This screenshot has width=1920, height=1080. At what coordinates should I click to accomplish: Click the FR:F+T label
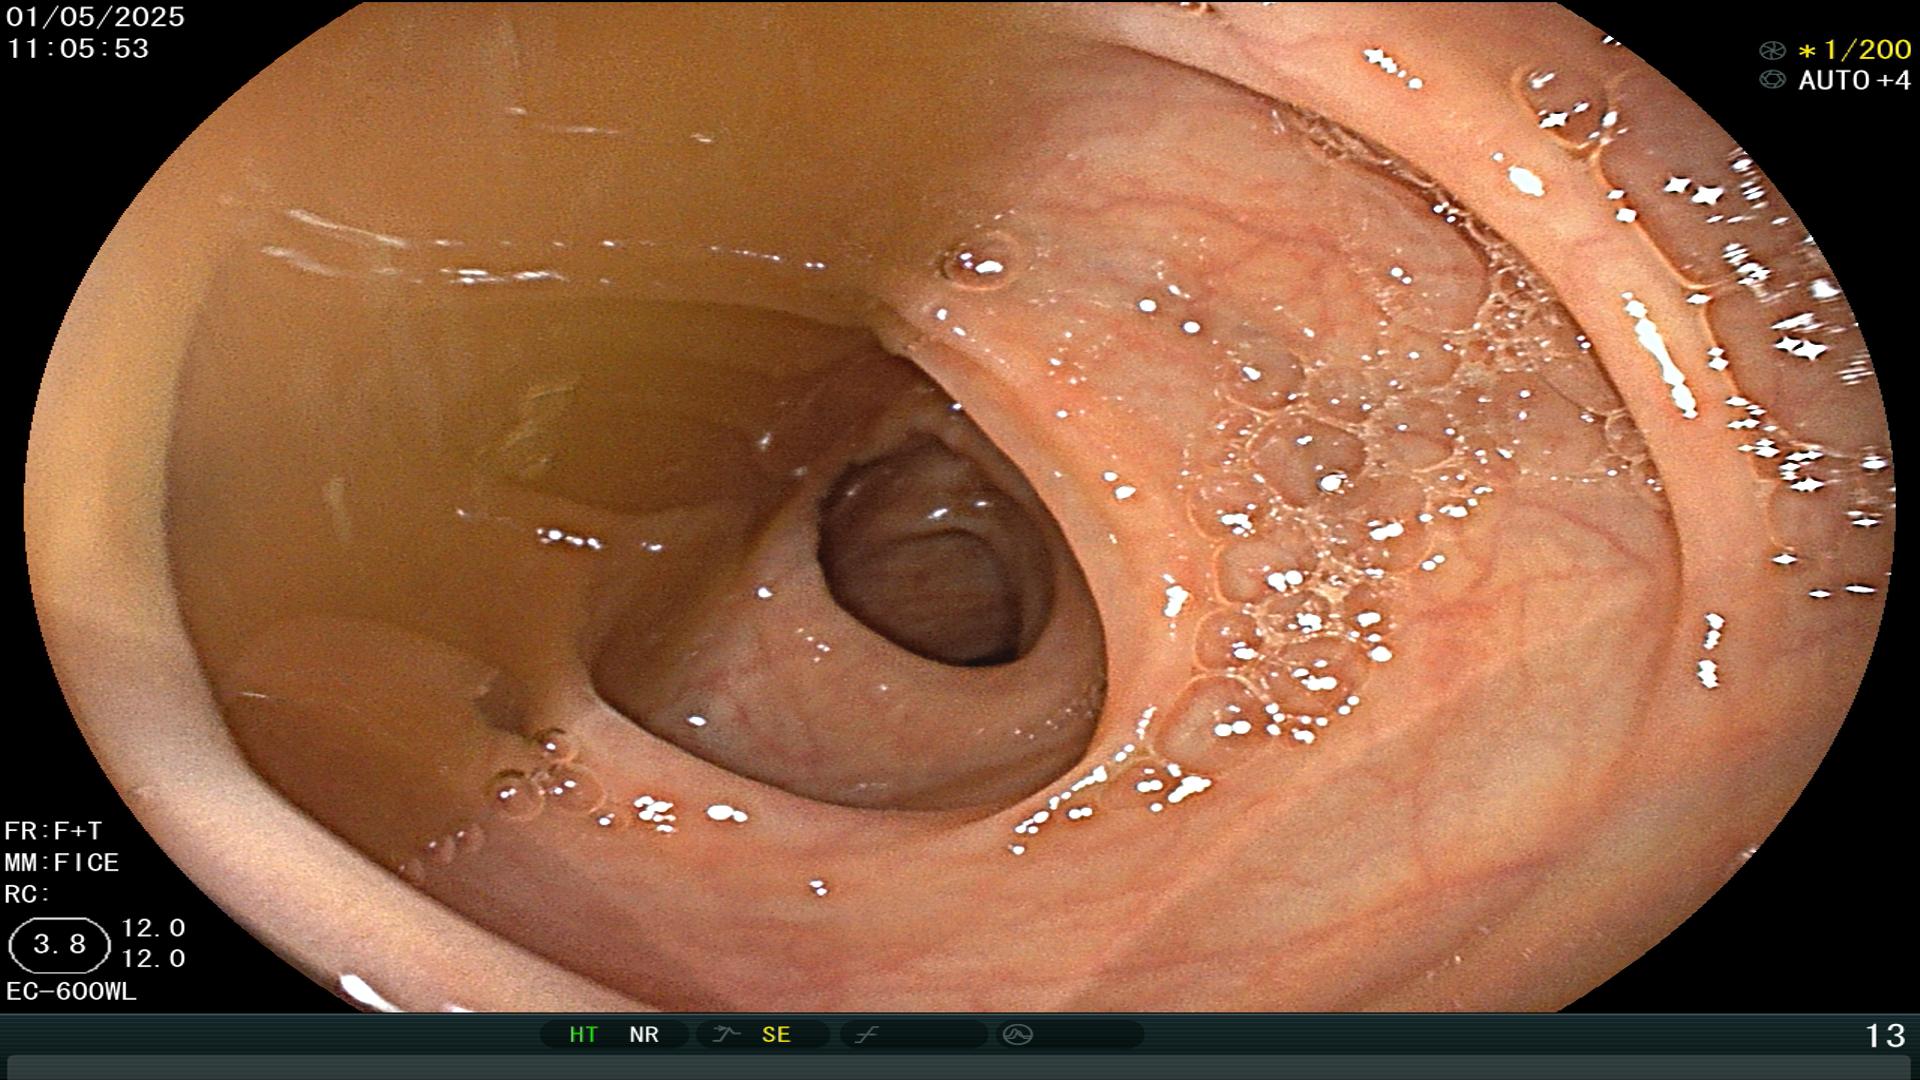click(53, 831)
